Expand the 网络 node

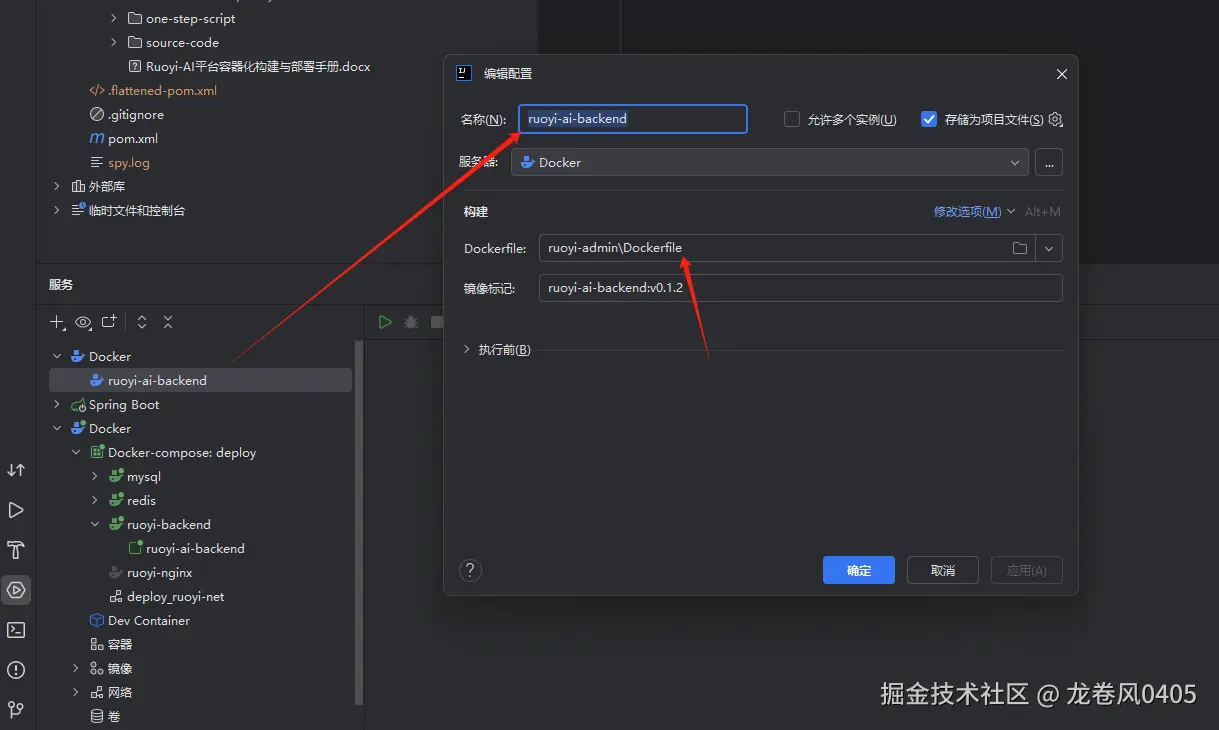pyautogui.click(x=76, y=692)
